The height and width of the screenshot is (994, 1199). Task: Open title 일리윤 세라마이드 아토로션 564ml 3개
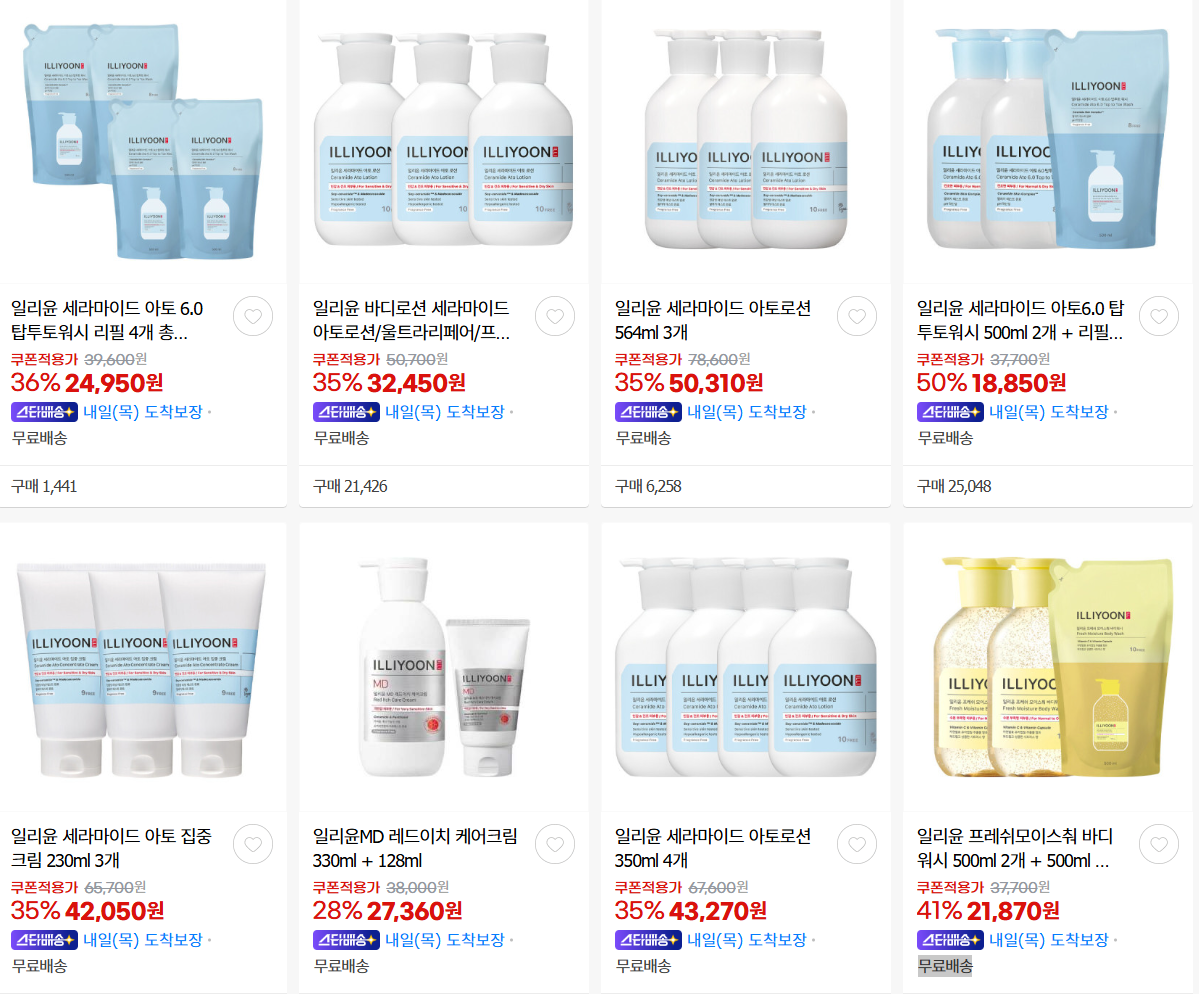712,320
